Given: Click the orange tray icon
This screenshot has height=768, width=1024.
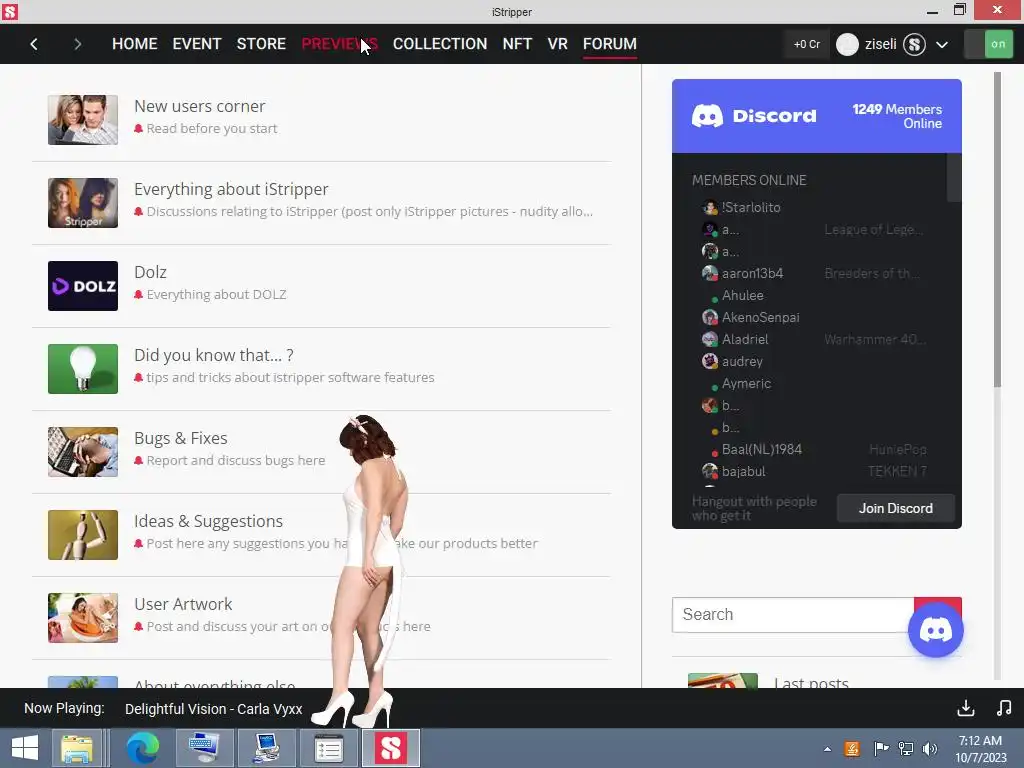Looking at the screenshot, I should [852, 749].
